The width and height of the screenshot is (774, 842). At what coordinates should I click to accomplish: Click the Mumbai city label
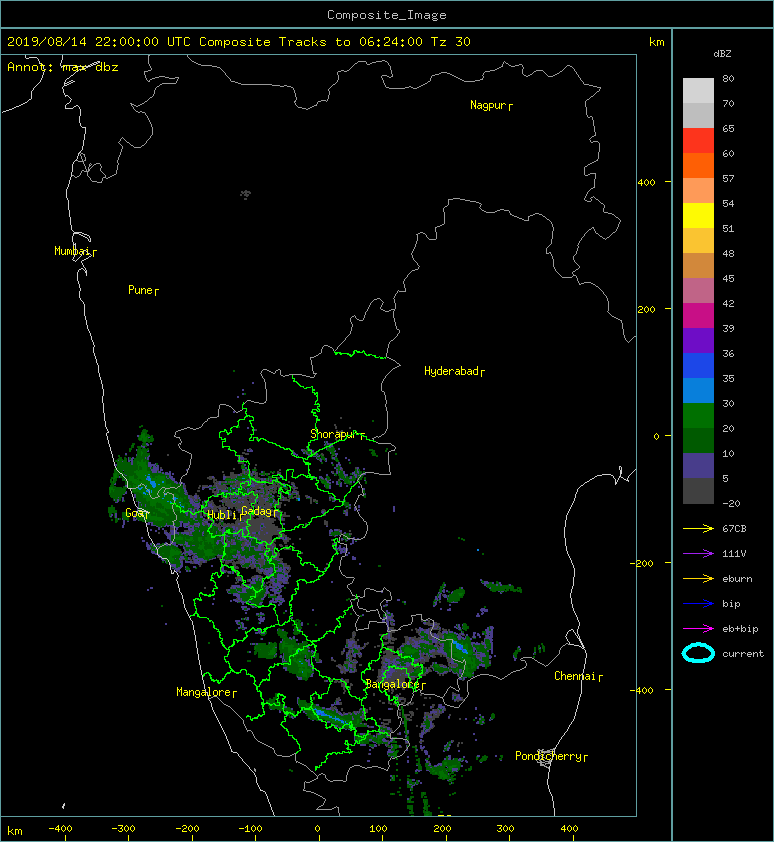coord(72,251)
